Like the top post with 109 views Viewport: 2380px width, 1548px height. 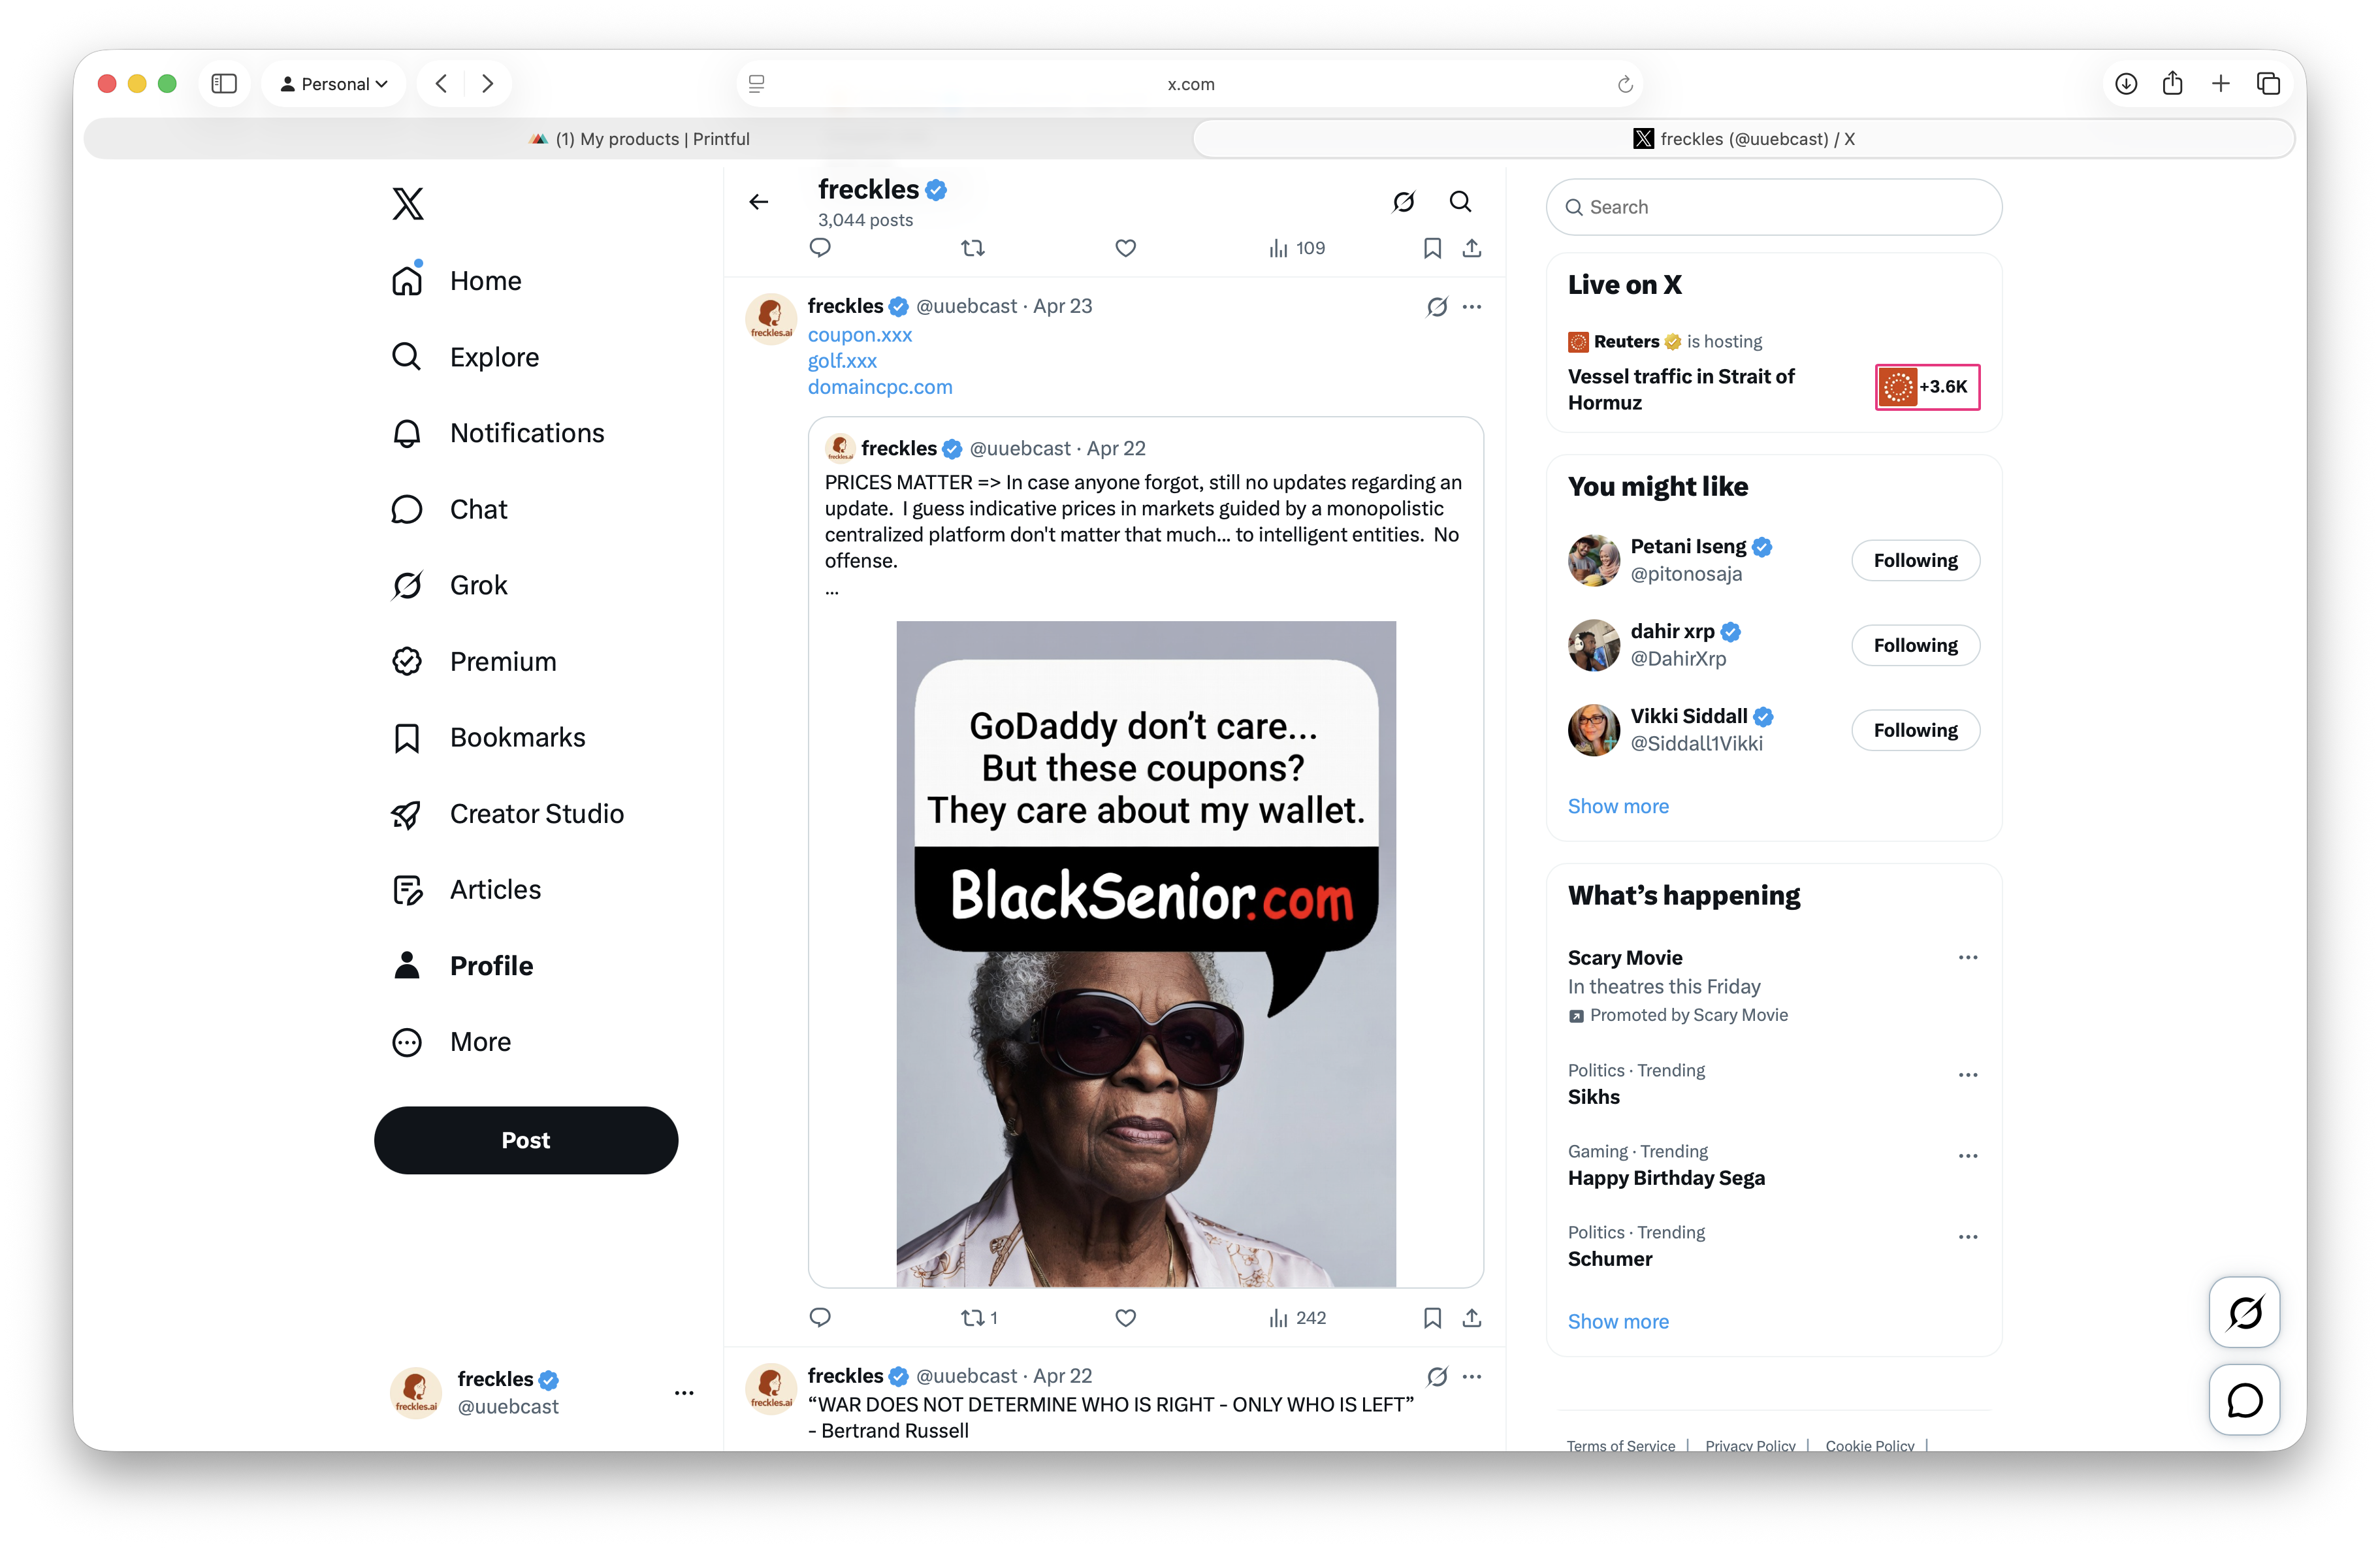(x=1125, y=248)
